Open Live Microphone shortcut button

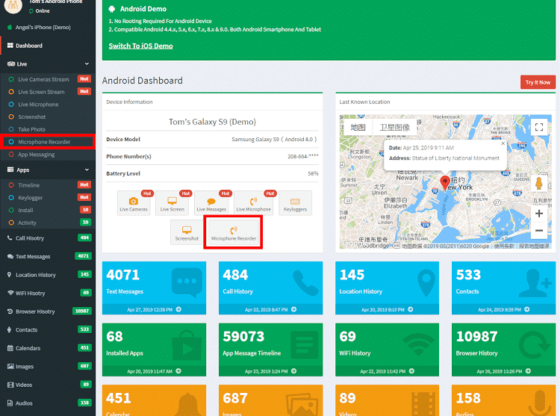click(254, 203)
